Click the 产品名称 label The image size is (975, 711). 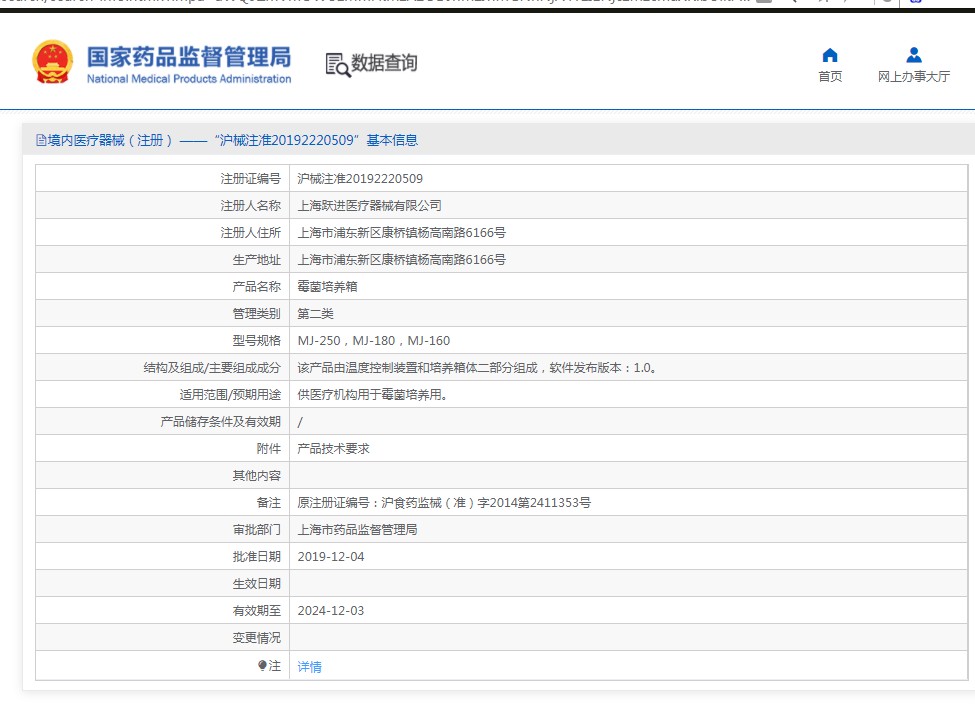257,287
